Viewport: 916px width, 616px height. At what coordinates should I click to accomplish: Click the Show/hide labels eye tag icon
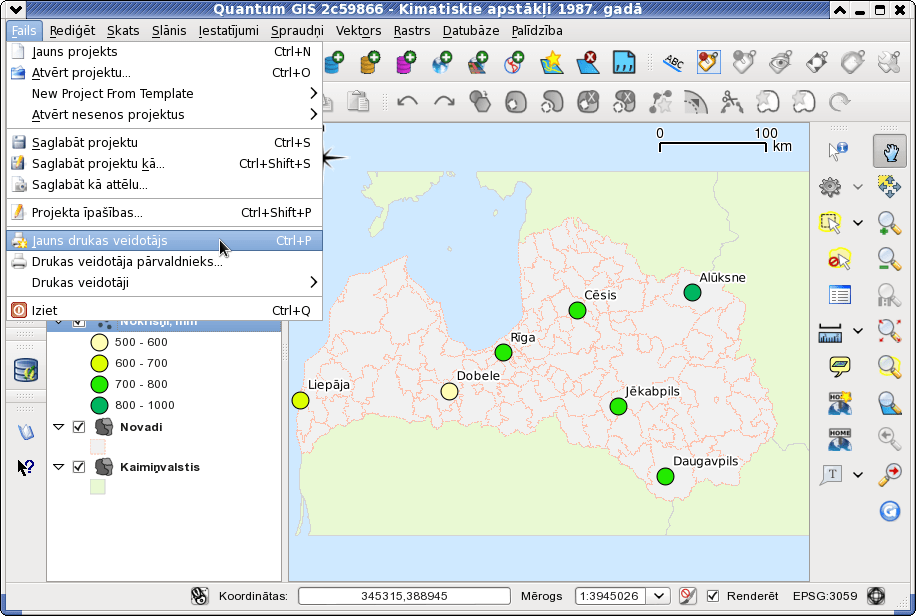(780, 62)
